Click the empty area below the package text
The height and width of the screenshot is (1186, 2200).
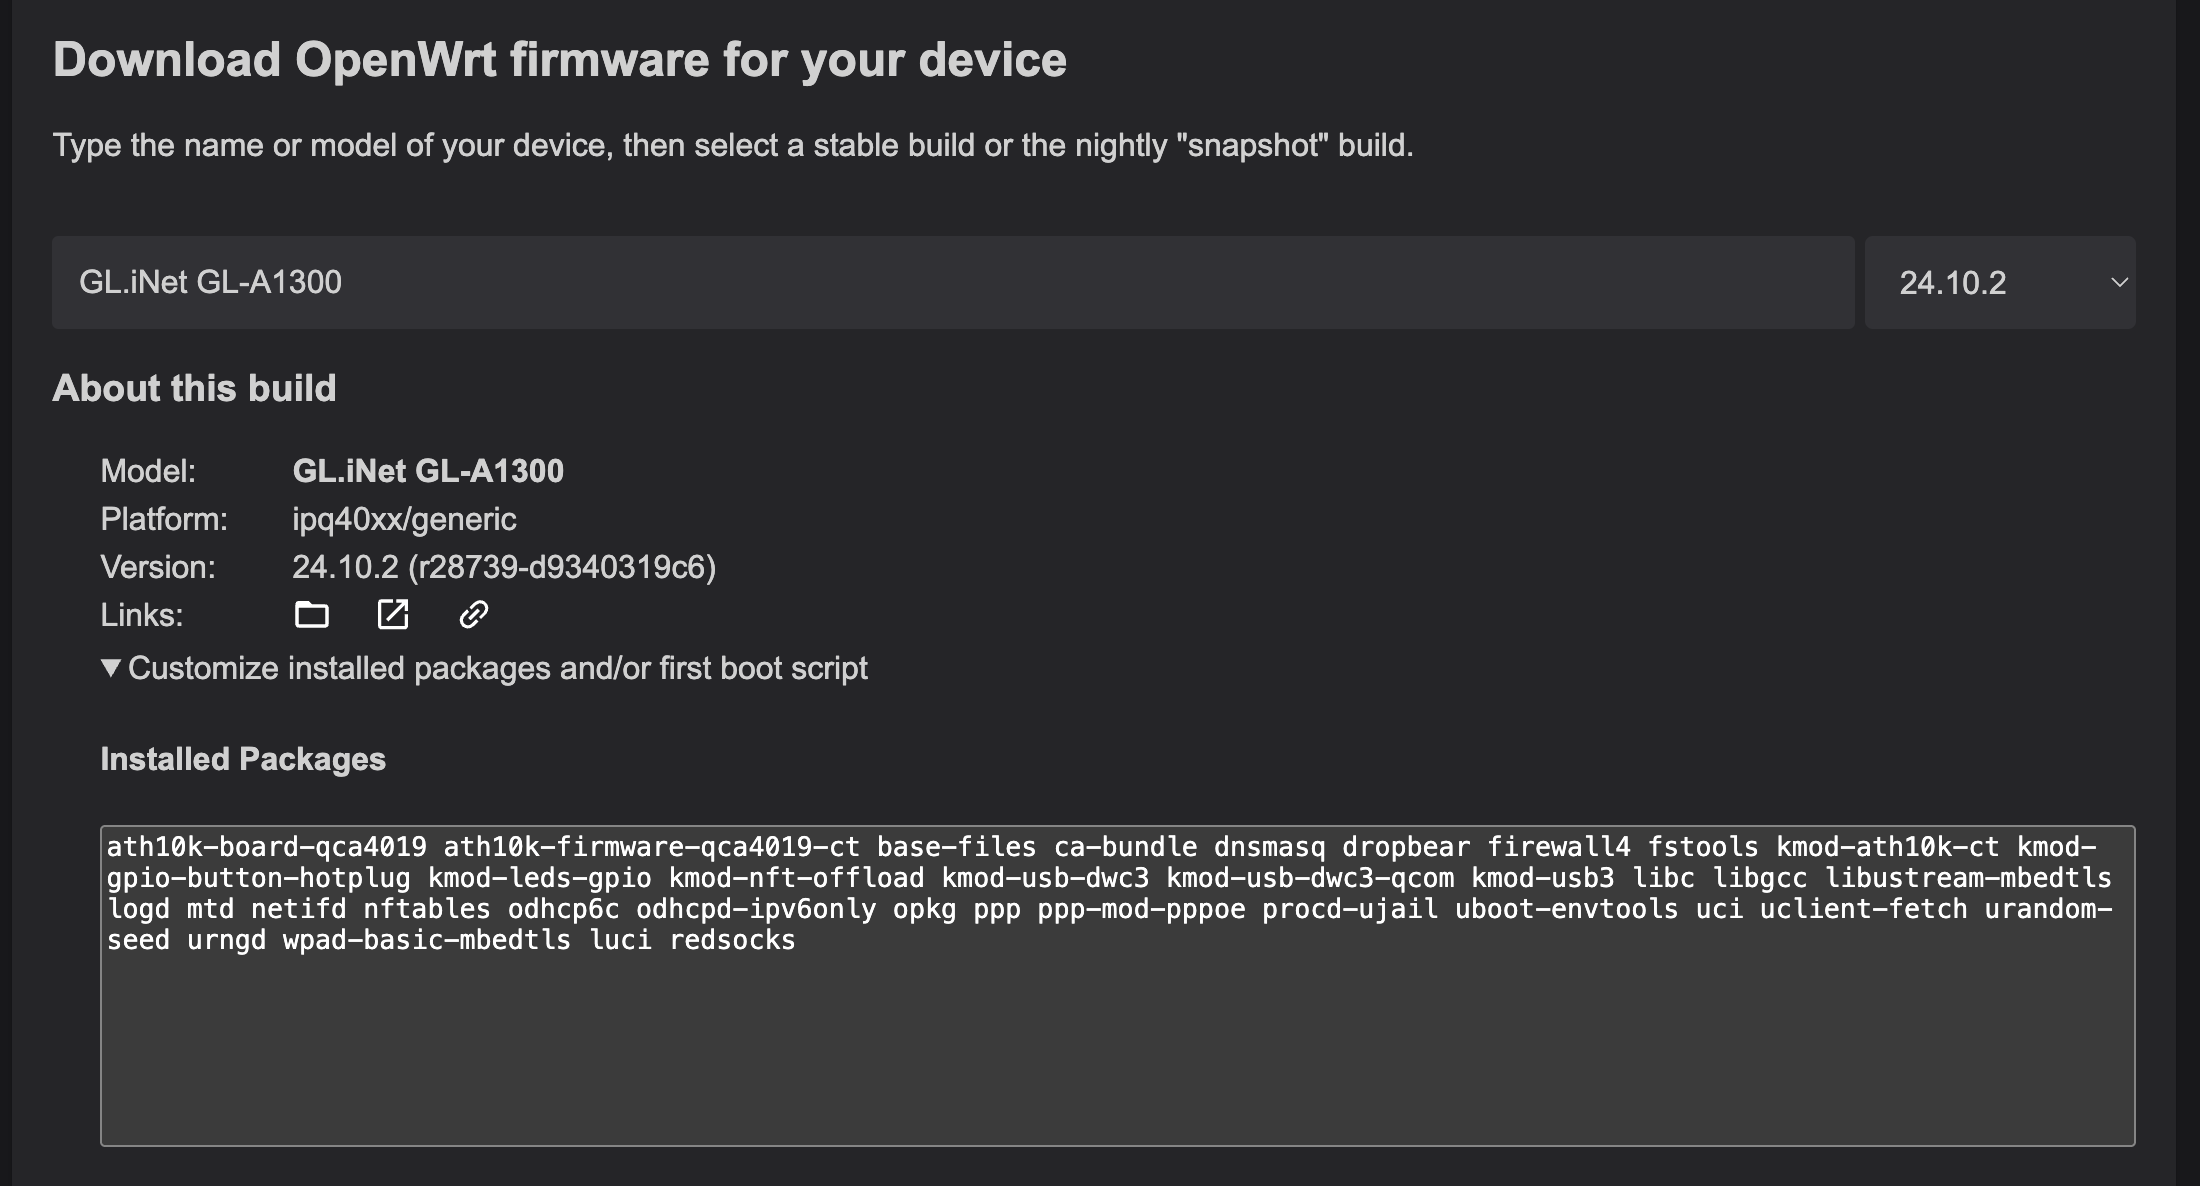click(1116, 1060)
